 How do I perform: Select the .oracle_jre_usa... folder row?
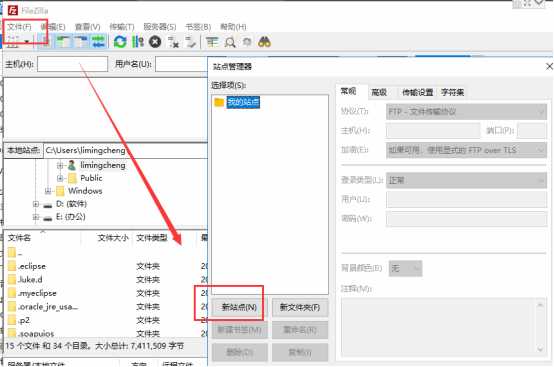click(x=106, y=307)
